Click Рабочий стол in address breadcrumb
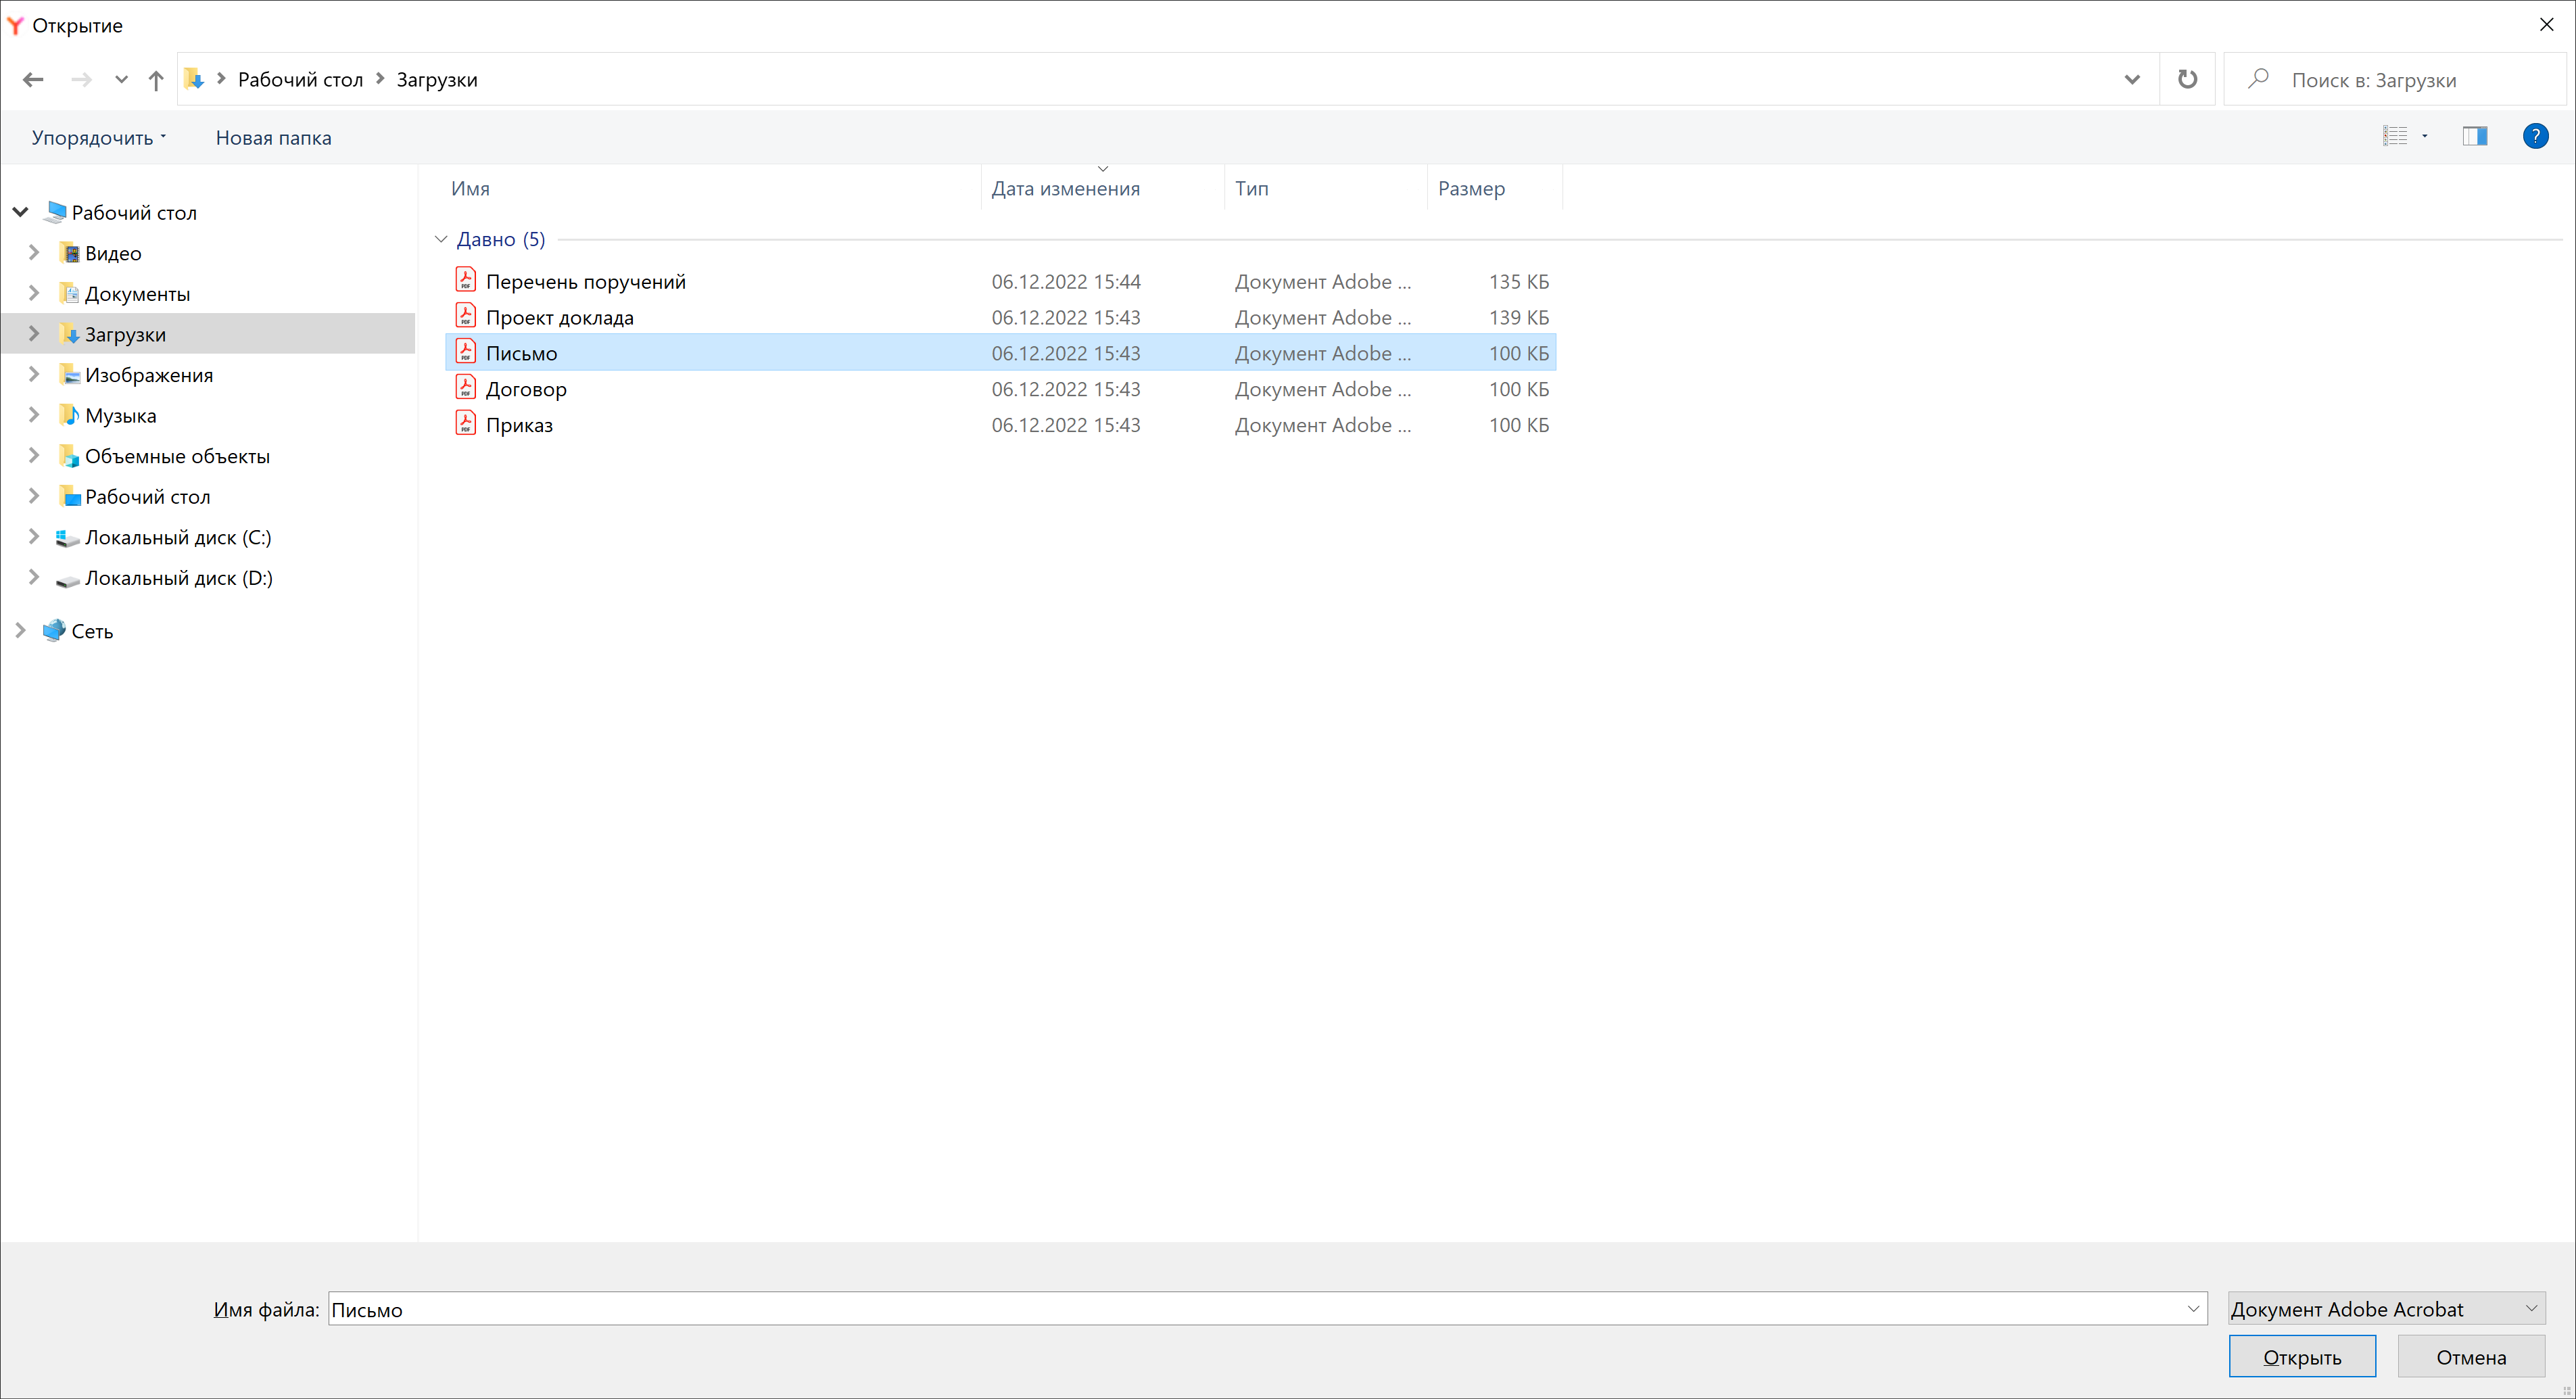This screenshot has height=1399, width=2576. click(300, 80)
